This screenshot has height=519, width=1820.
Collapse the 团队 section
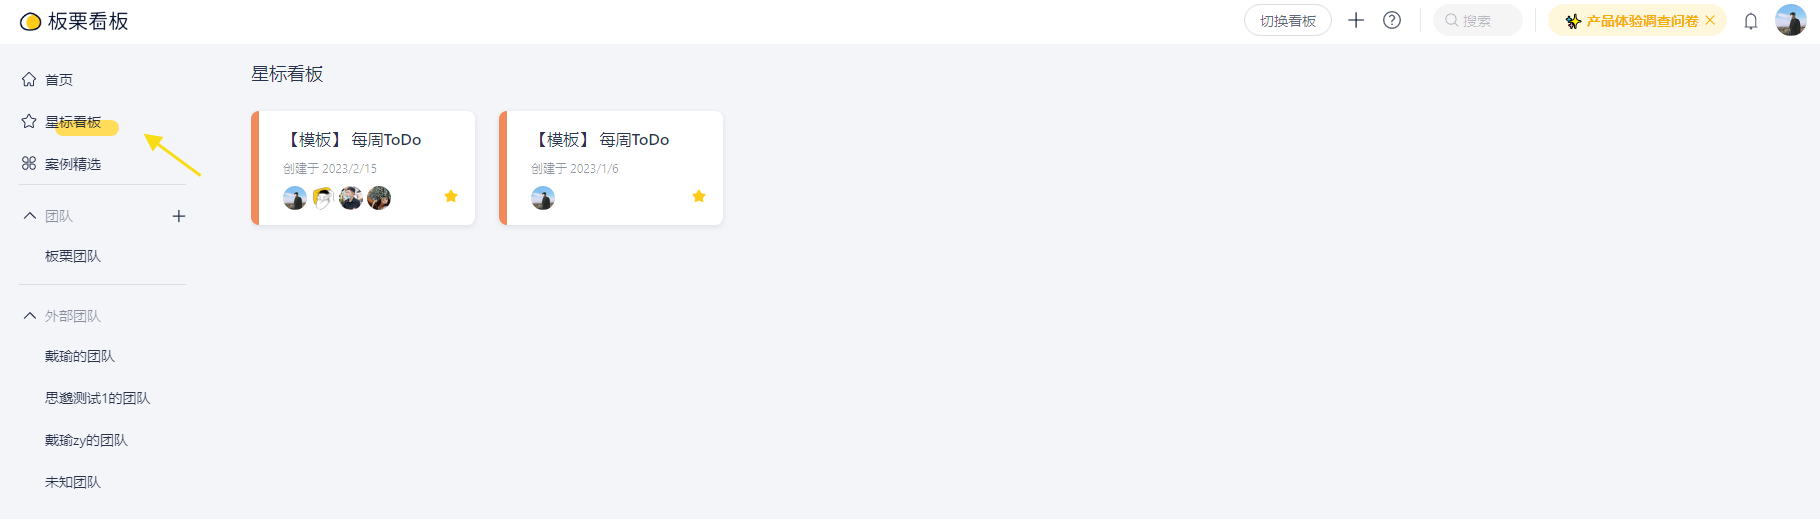click(30, 216)
